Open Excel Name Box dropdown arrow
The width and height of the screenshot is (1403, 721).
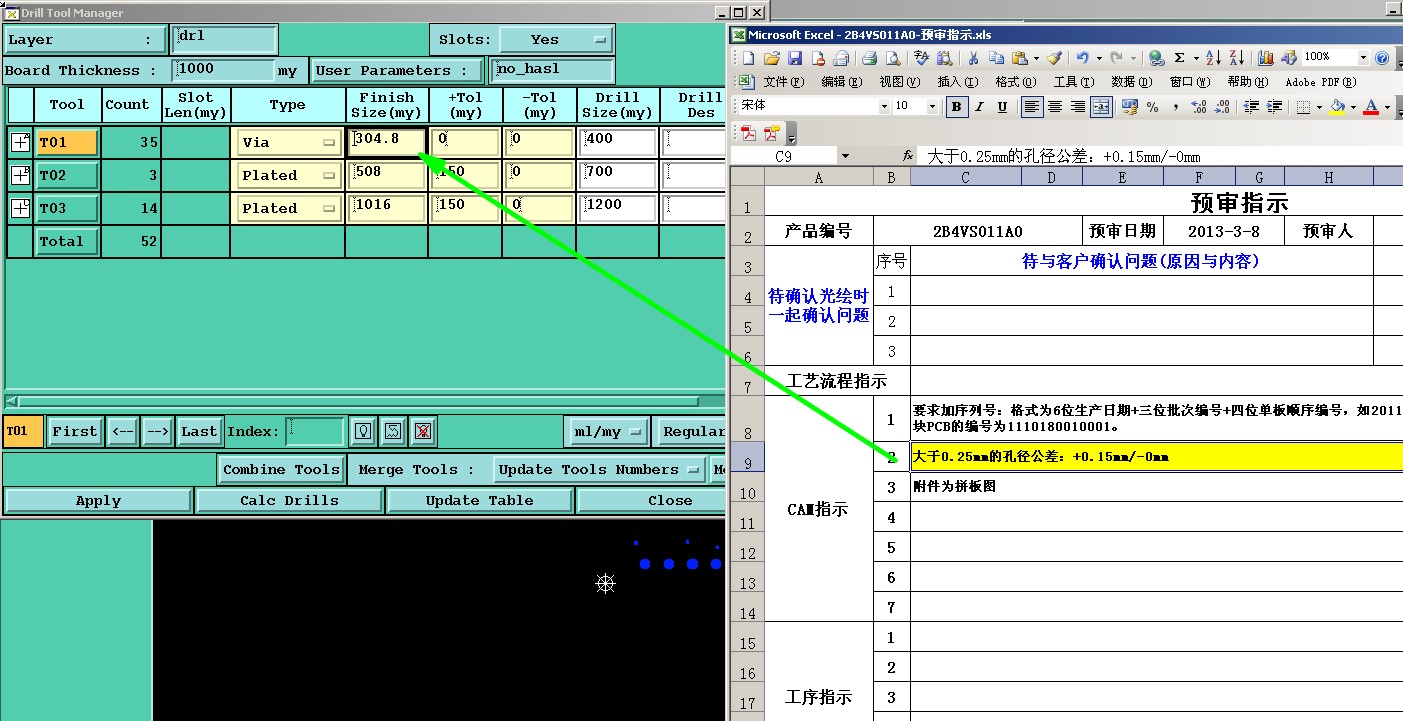pos(845,157)
